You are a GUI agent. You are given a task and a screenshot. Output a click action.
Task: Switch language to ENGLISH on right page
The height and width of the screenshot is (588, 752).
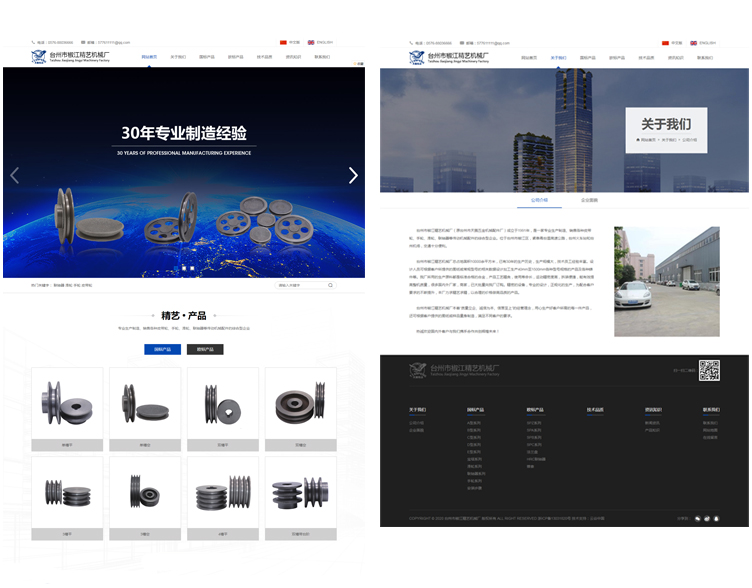(x=707, y=43)
